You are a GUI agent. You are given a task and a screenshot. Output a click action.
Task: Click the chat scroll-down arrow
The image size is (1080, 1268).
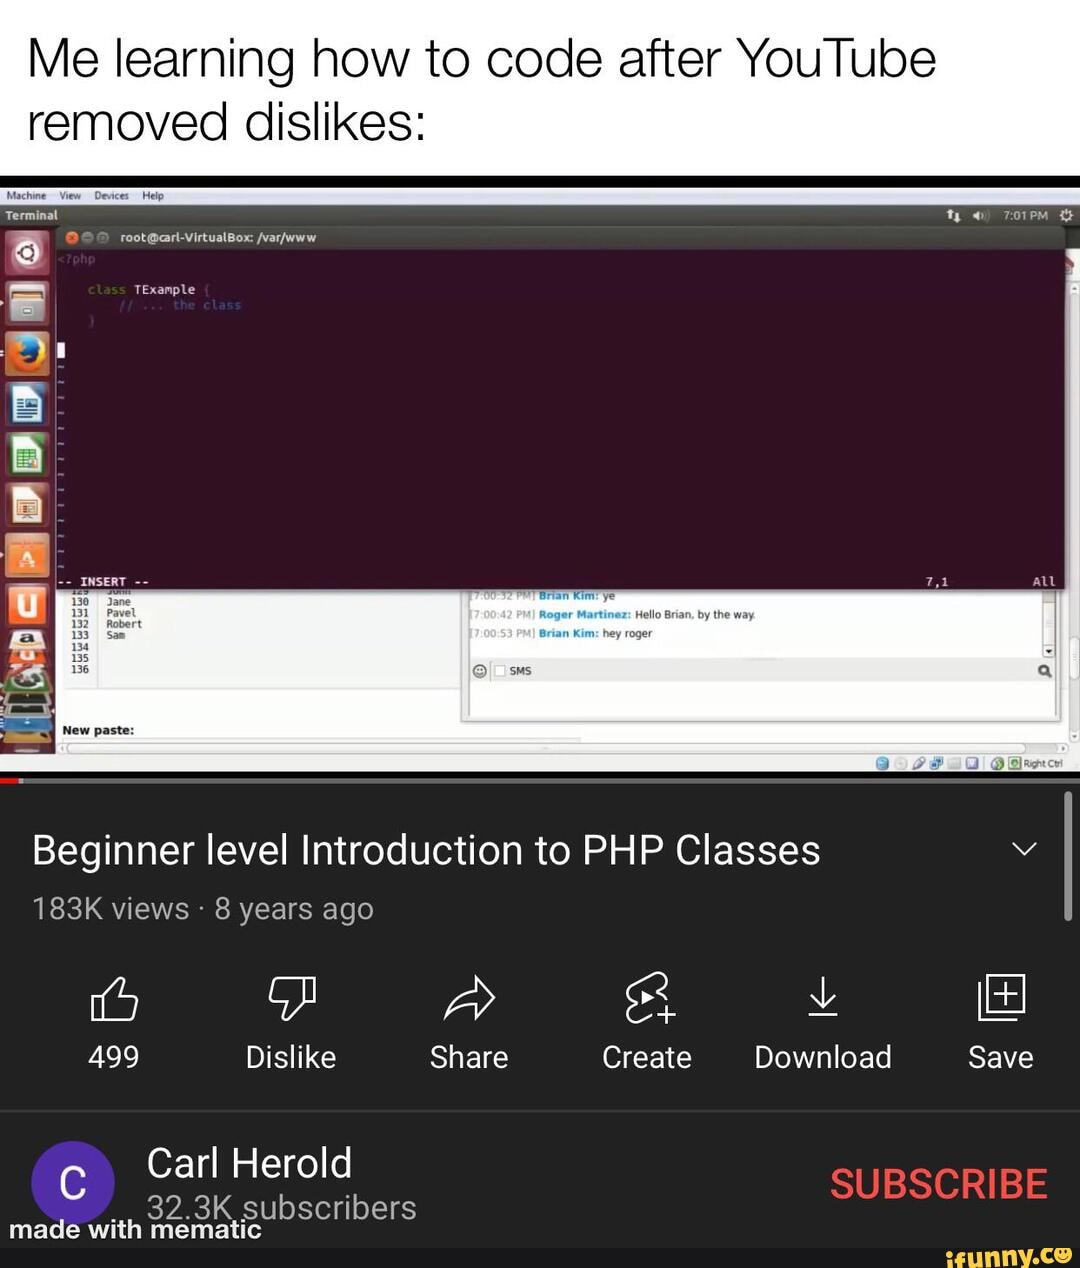click(1048, 650)
